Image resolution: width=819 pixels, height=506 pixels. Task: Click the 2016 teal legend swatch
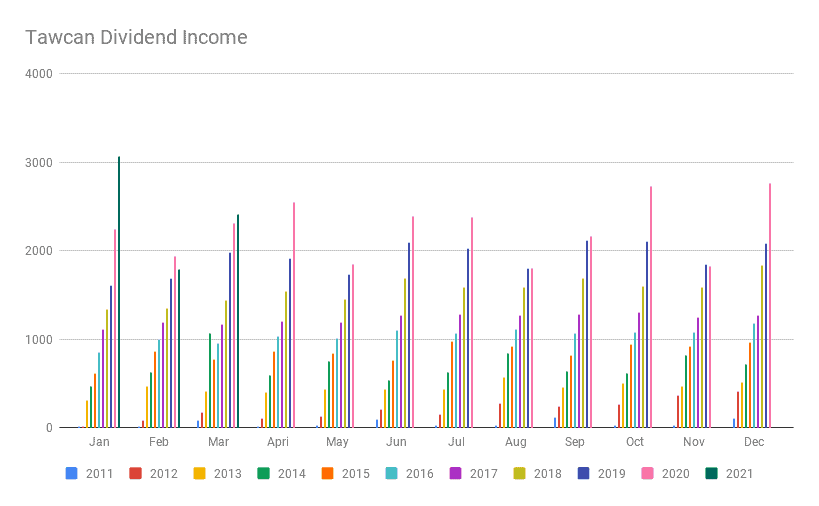pyautogui.click(x=394, y=473)
